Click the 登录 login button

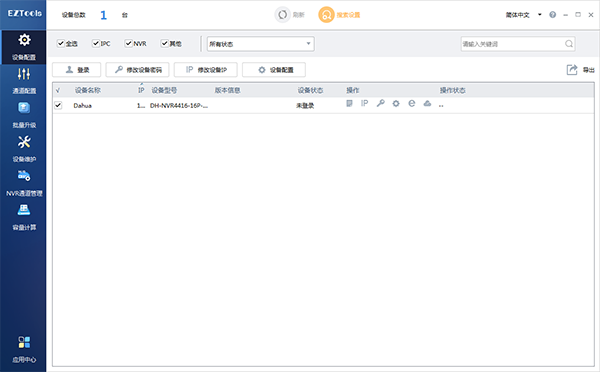pyautogui.click(x=77, y=70)
